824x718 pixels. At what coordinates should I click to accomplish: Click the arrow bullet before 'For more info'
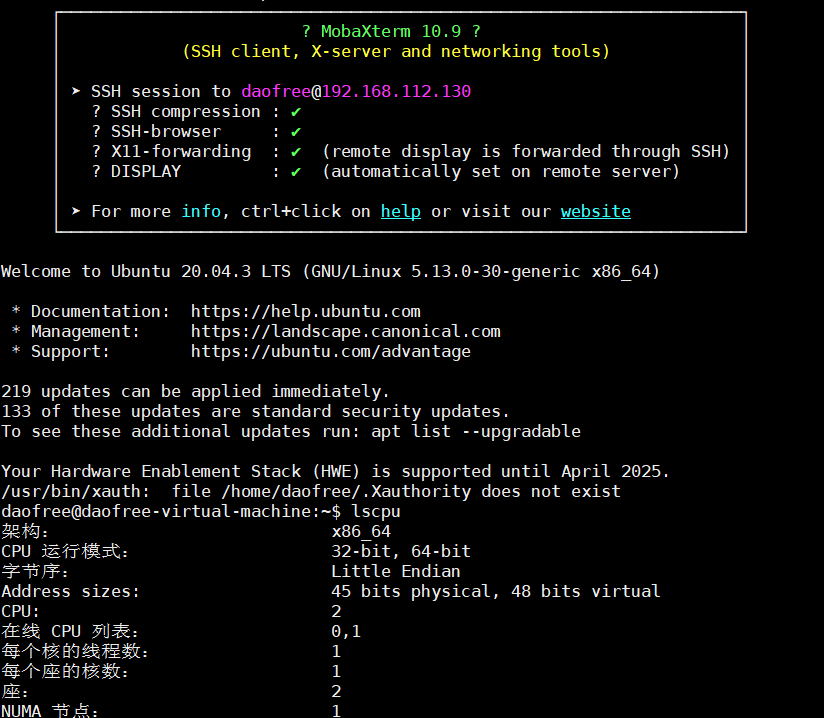(x=76, y=211)
